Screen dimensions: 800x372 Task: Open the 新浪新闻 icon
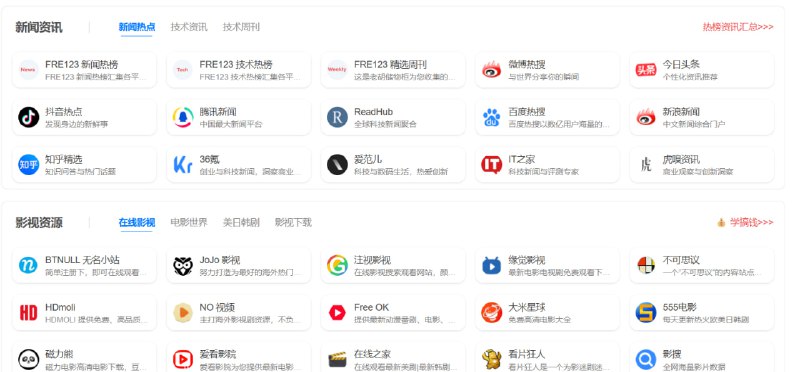[x=646, y=117]
